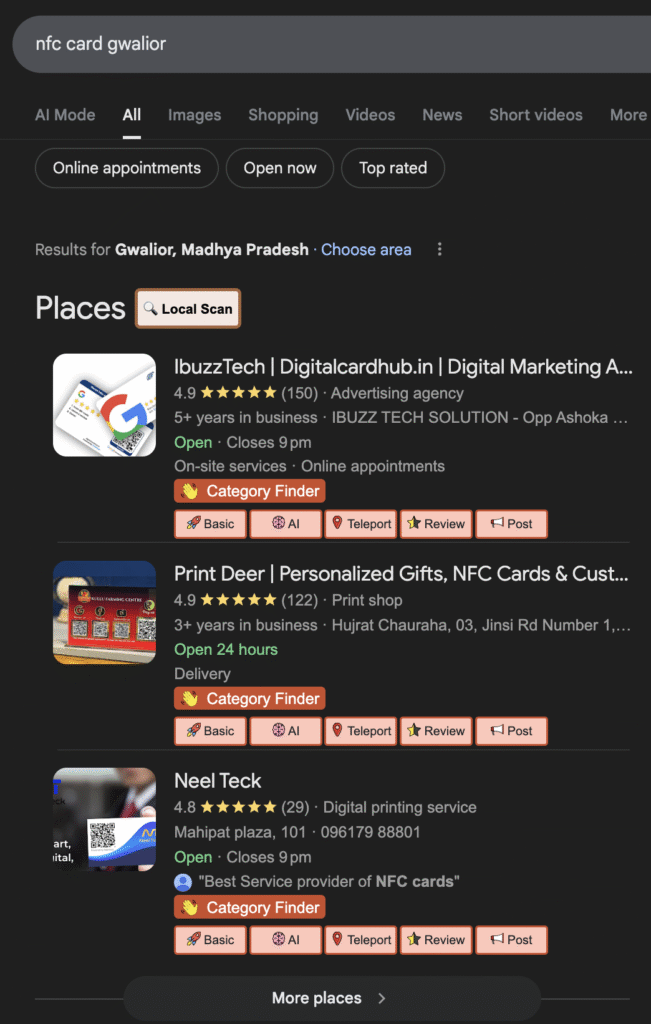Click the search box with nfc card gwalior
The image size is (651, 1024).
(300, 44)
